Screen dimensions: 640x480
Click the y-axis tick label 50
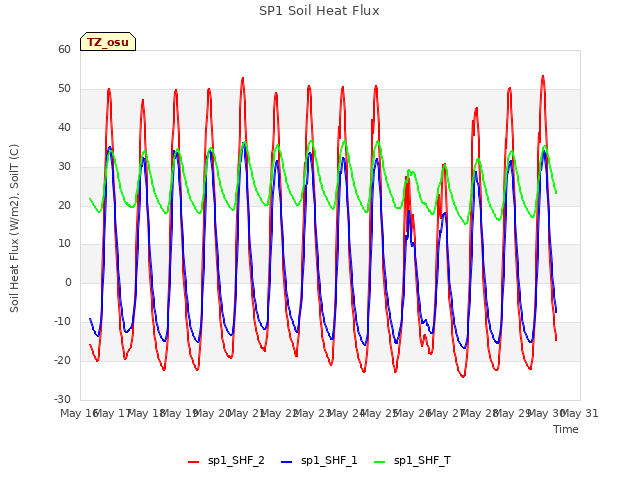(64, 89)
